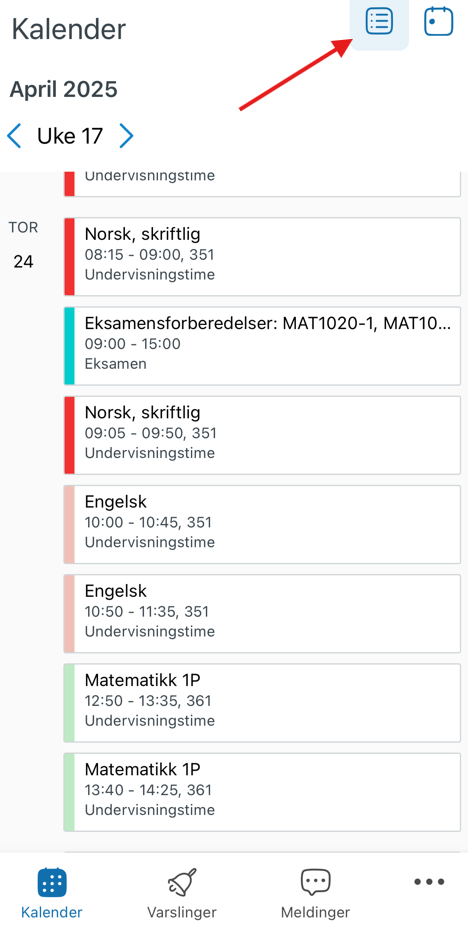Go to next week arrow
Screen dimensions: 468x940
126,136
